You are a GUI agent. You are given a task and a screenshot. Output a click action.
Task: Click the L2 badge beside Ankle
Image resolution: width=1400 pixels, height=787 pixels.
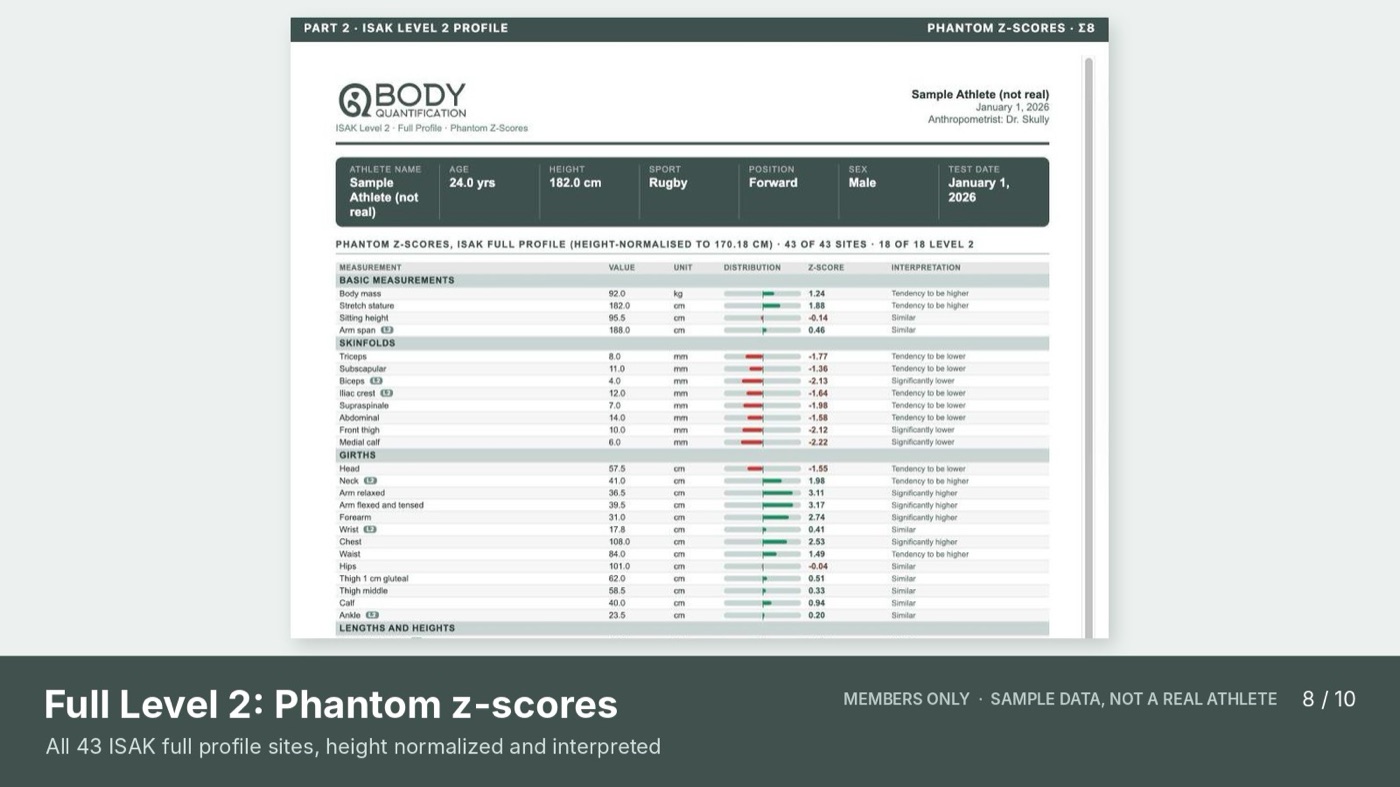pos(372,615)
